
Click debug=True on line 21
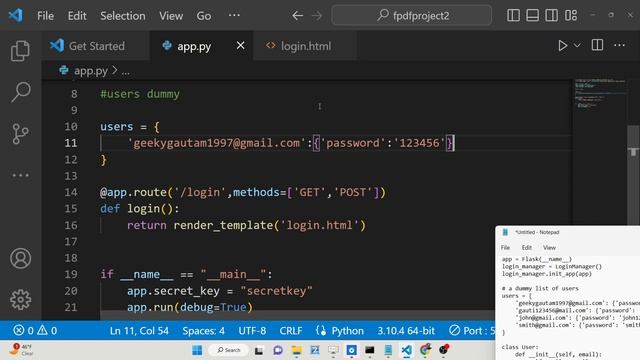(x=213, y=307)
